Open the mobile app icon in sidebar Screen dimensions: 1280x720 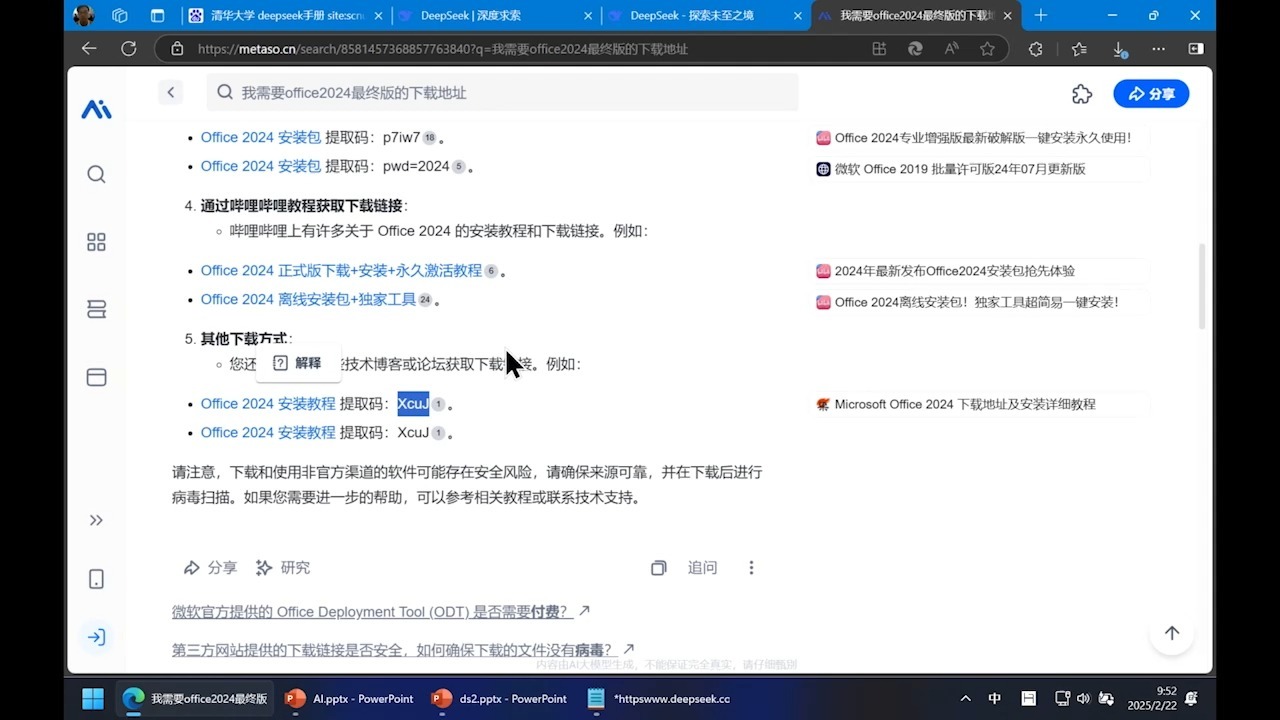(x=96, y=579)
